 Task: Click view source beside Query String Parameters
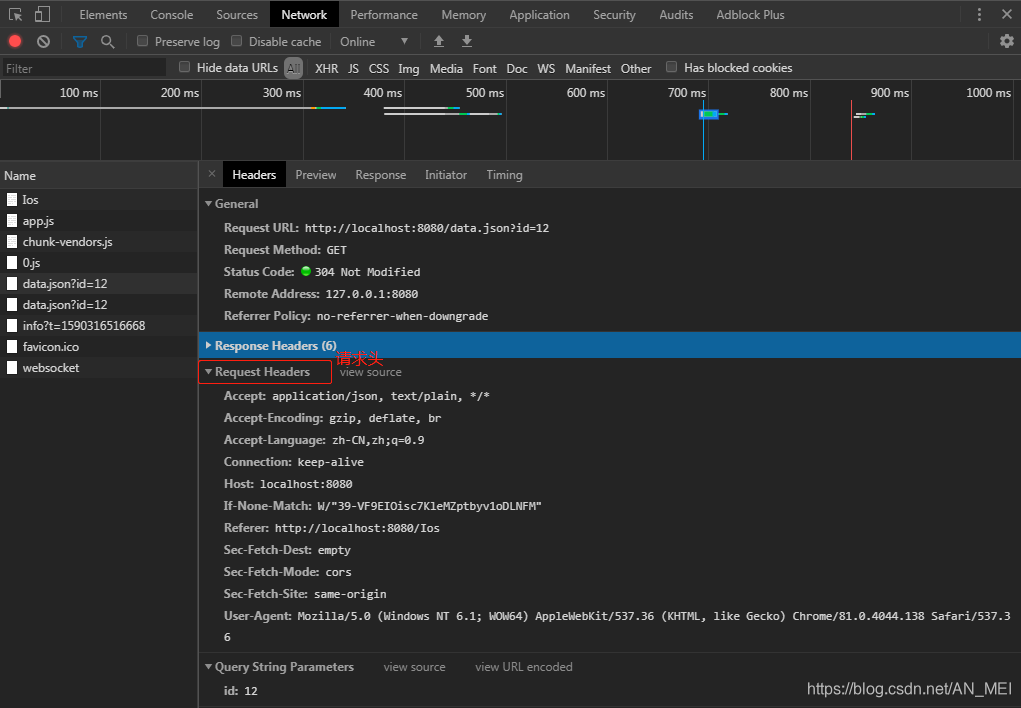pos(414,667)
